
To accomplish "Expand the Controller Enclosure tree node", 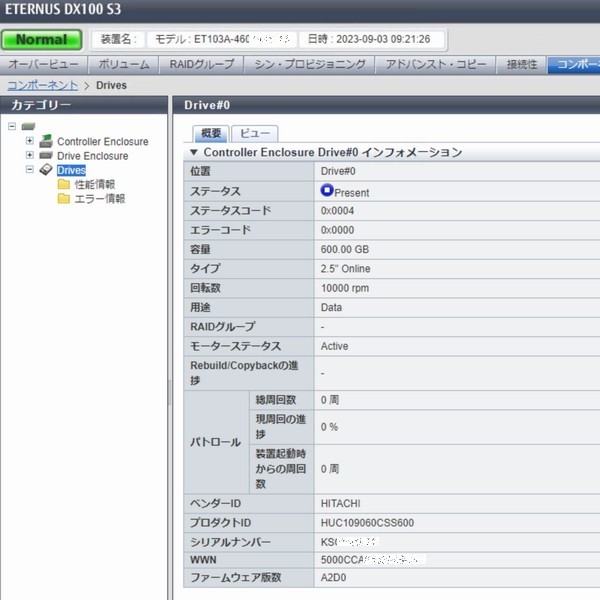I will click(x=29, y=141).
